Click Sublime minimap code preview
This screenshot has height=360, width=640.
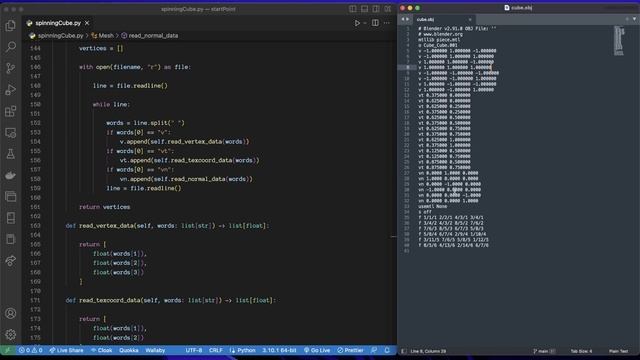(619, 41)
